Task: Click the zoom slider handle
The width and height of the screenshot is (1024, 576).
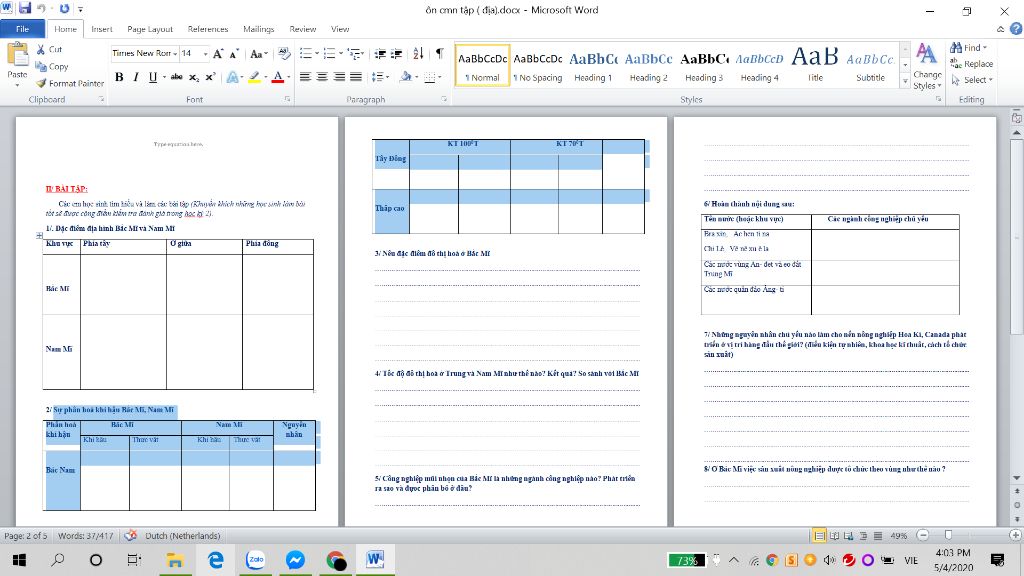Action: coord(949,535)
